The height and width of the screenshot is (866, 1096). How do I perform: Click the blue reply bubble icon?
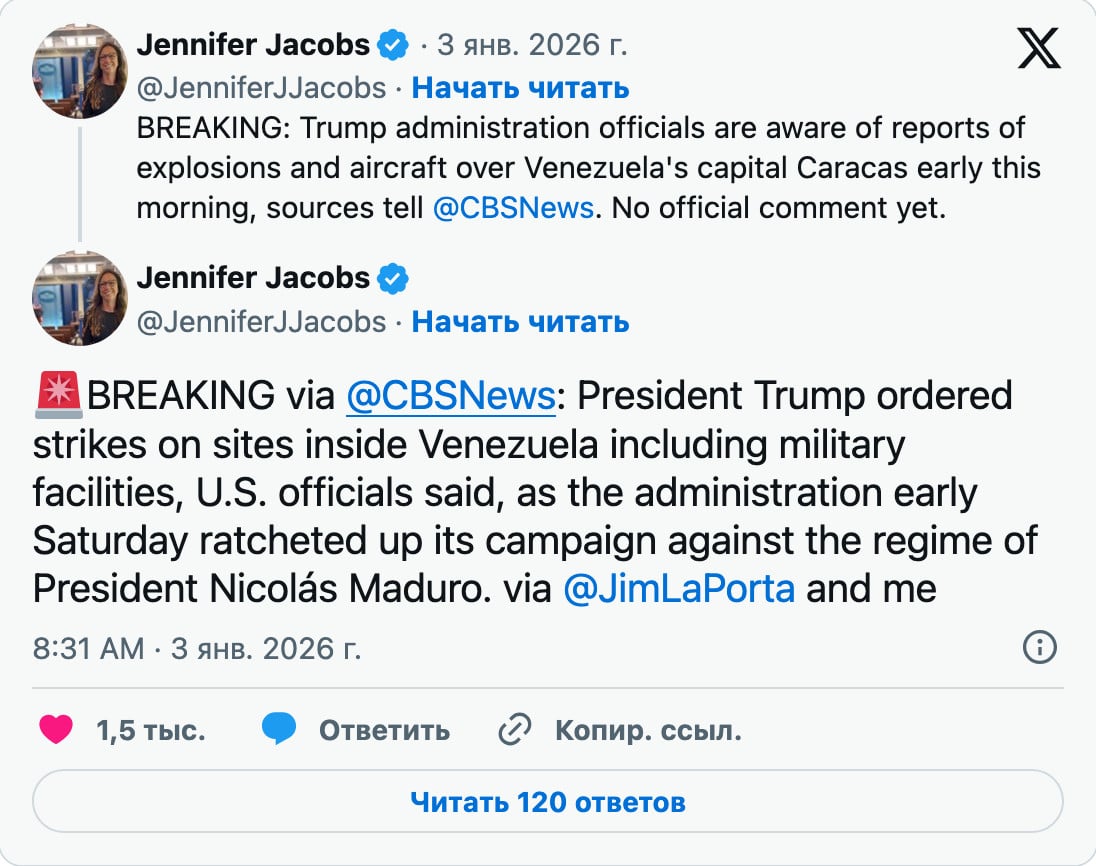279,730
